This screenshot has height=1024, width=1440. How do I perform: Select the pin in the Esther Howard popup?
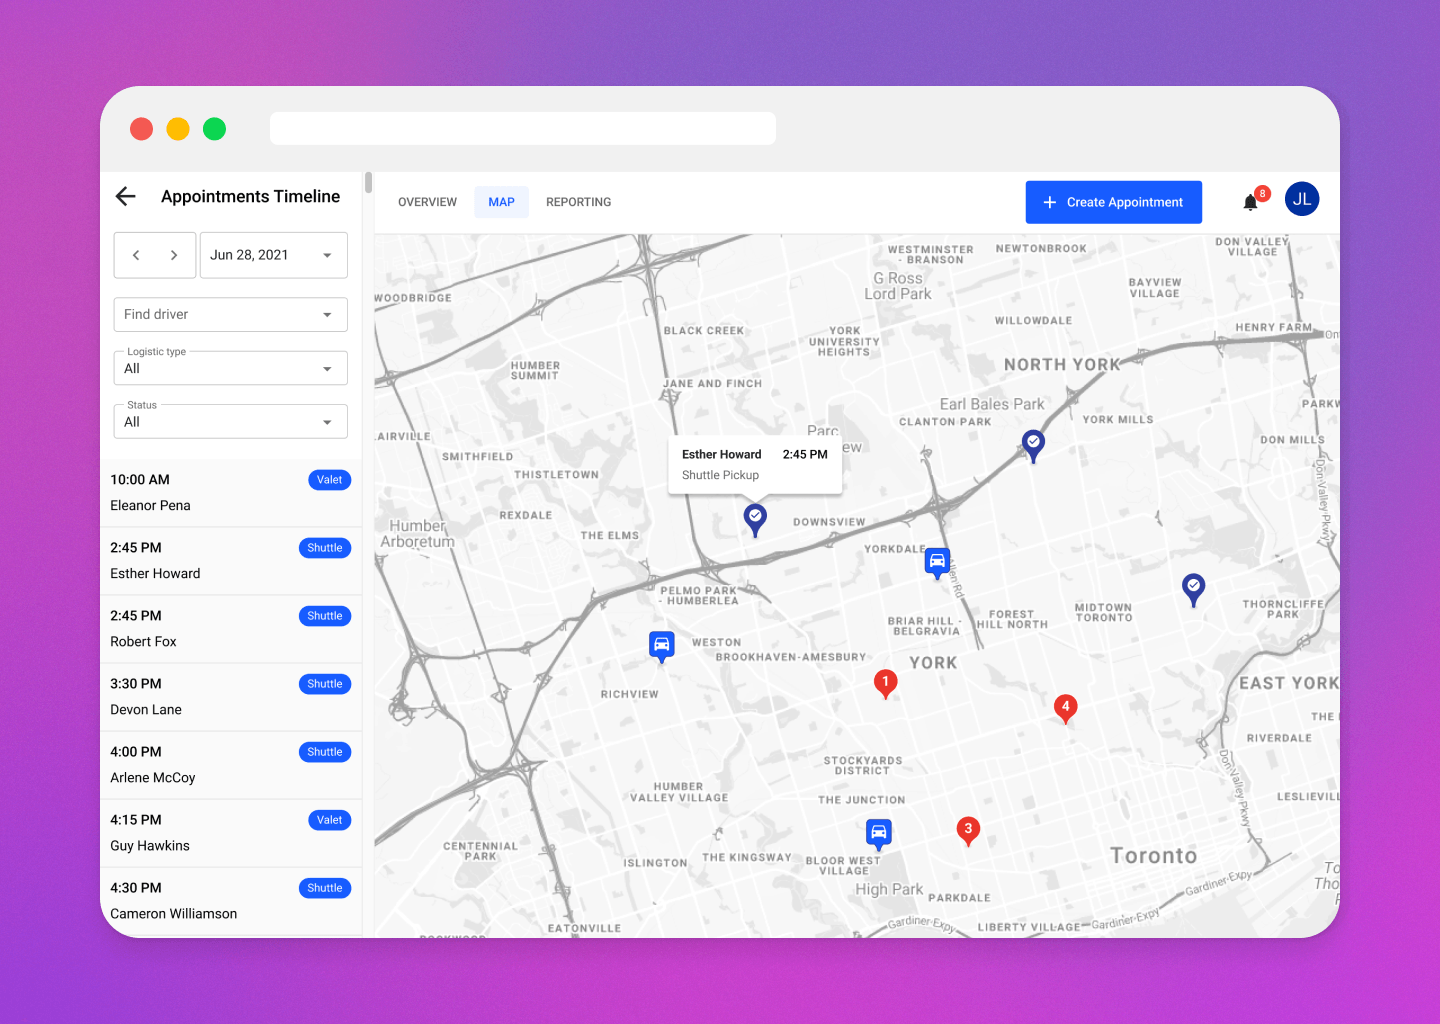[755, 519]
